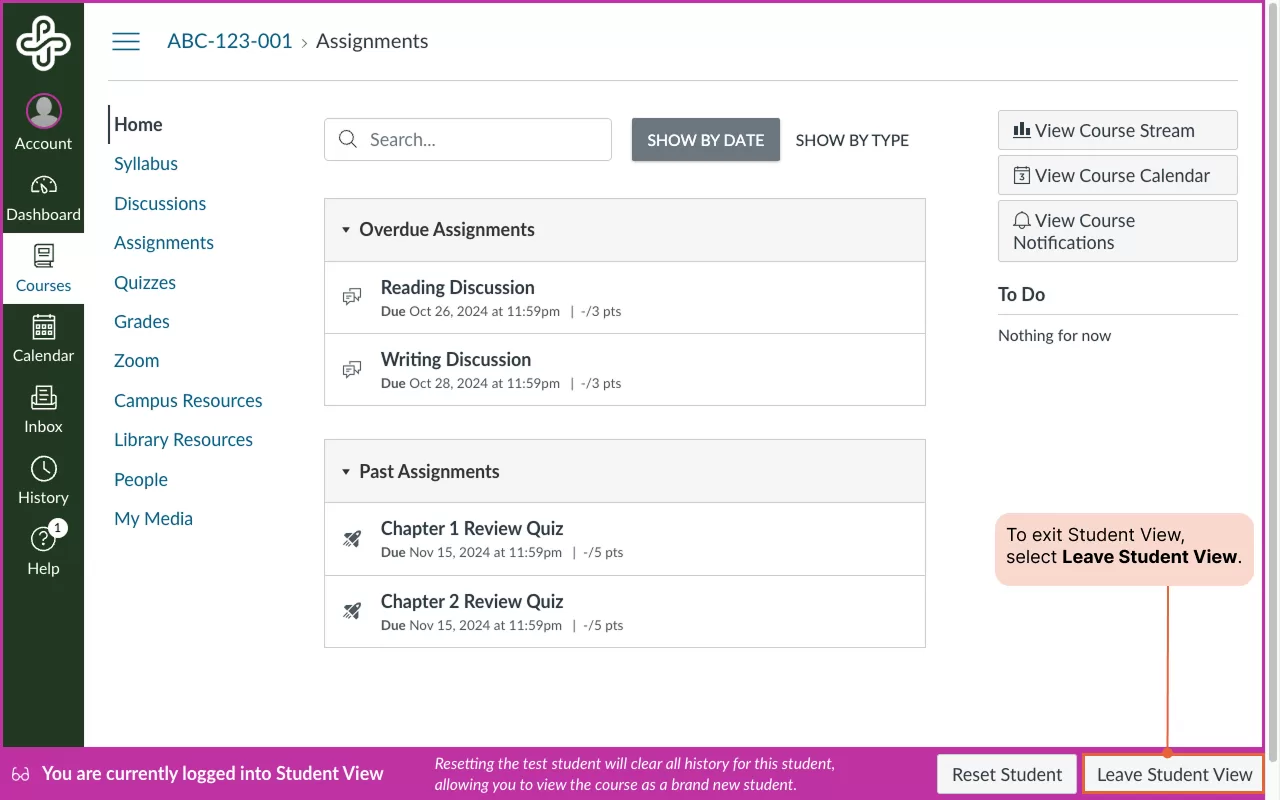Open the Reading Discussion assignment
This screenshot has height=800, width=1280.
(458, 287)
